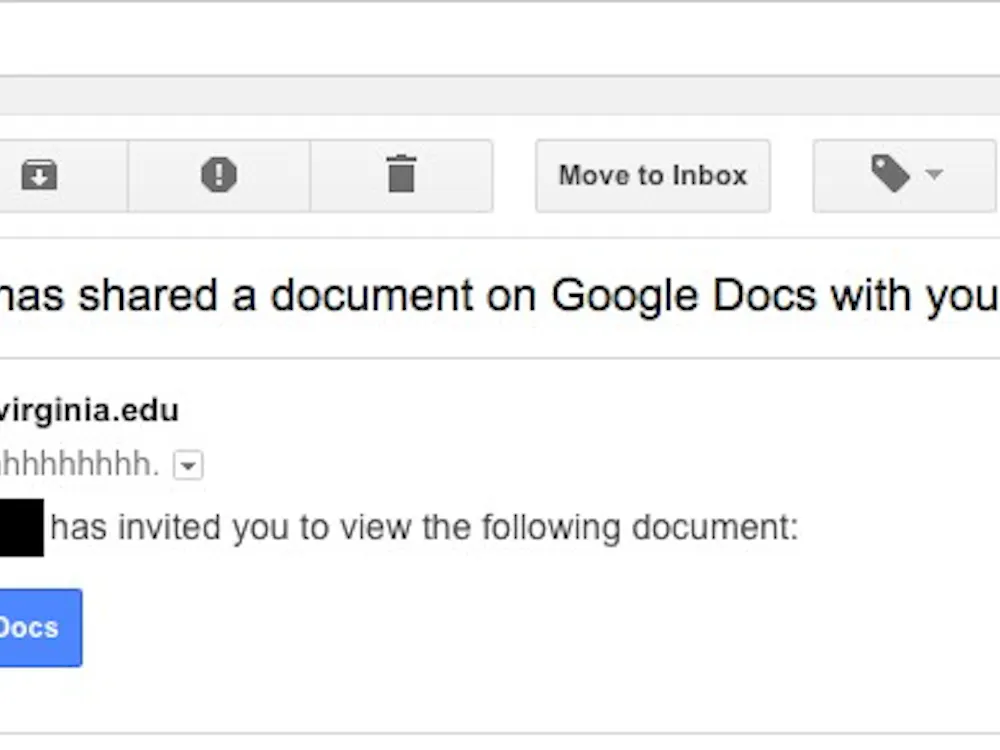The height and width of the screenshot is (750, 1000).
Task: Delete the email with the trash icon
Action: [401, 176]
